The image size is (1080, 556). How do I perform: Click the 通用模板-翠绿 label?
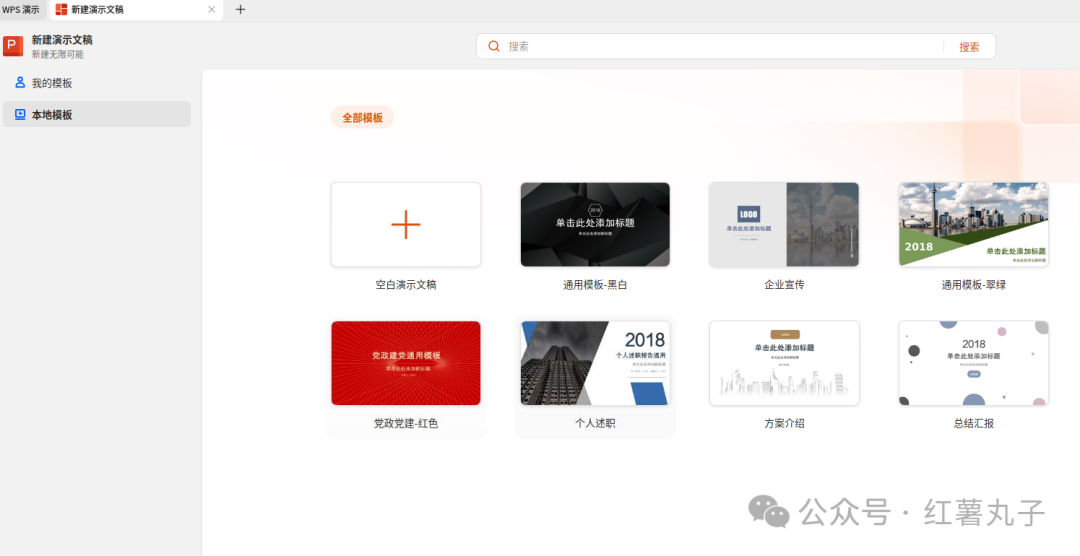[x=974, y=285]
